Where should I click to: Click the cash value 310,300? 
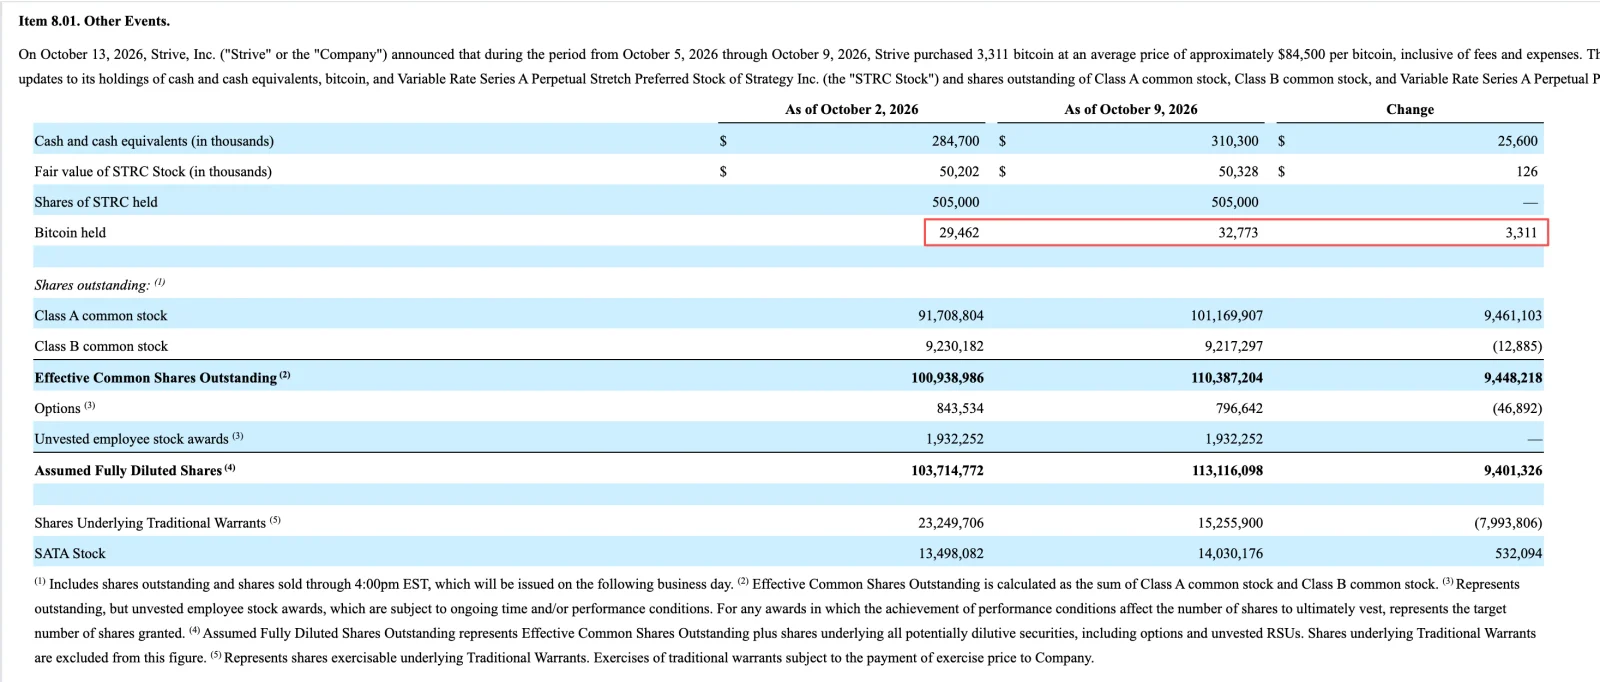point(1235,141)
